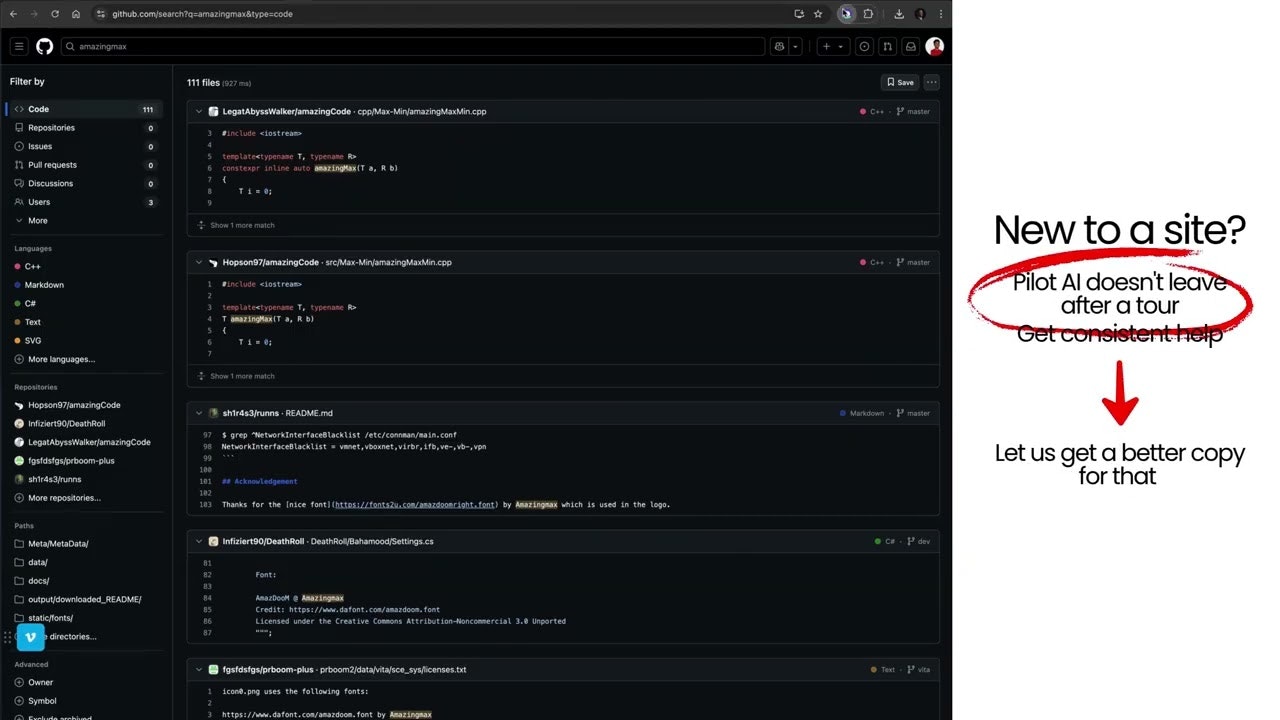Show More repositories in sidebar
Viewport: 1280px width, 720px height.
pyautogui.click(x=57, y=498)
